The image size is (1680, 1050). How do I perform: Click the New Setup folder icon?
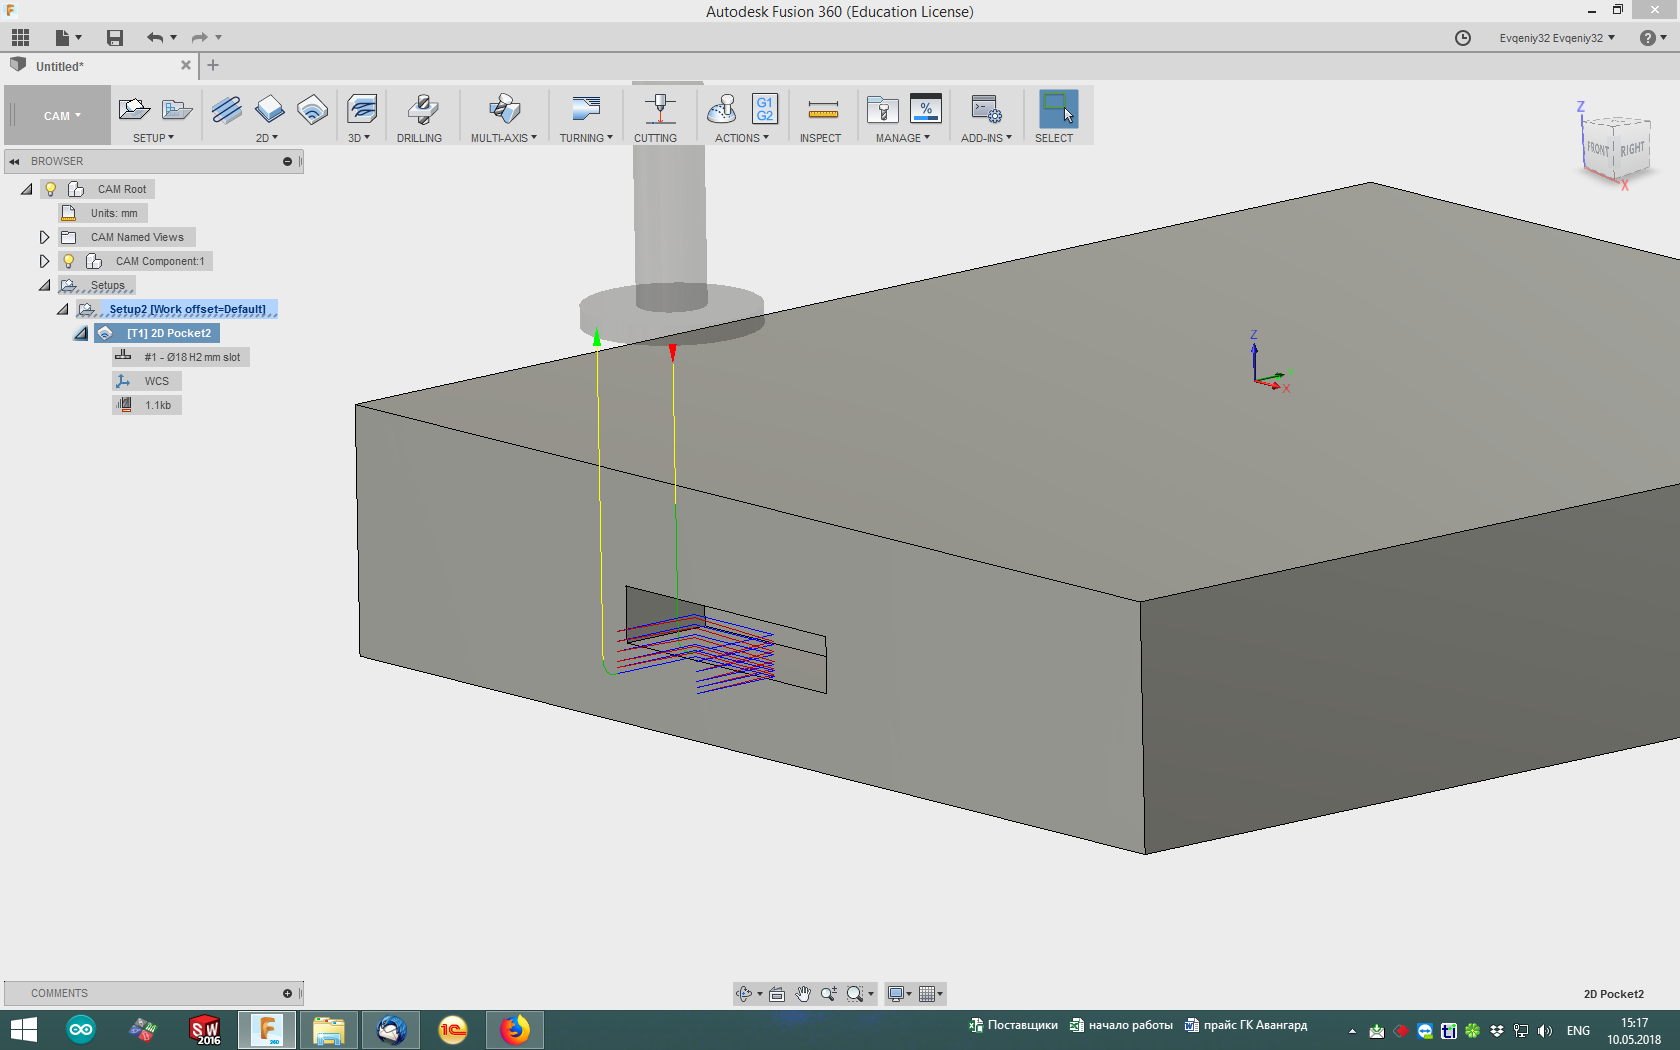coord(133,109)
